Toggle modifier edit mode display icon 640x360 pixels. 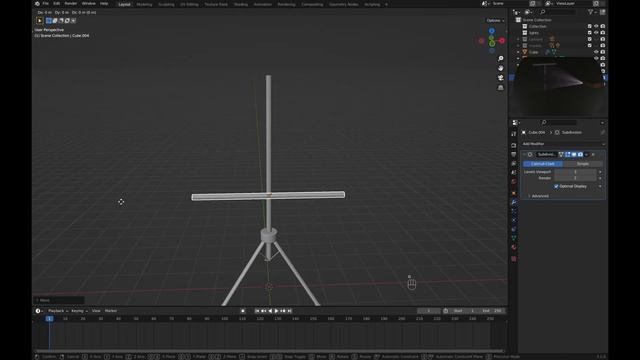click(x=568, y=155)
